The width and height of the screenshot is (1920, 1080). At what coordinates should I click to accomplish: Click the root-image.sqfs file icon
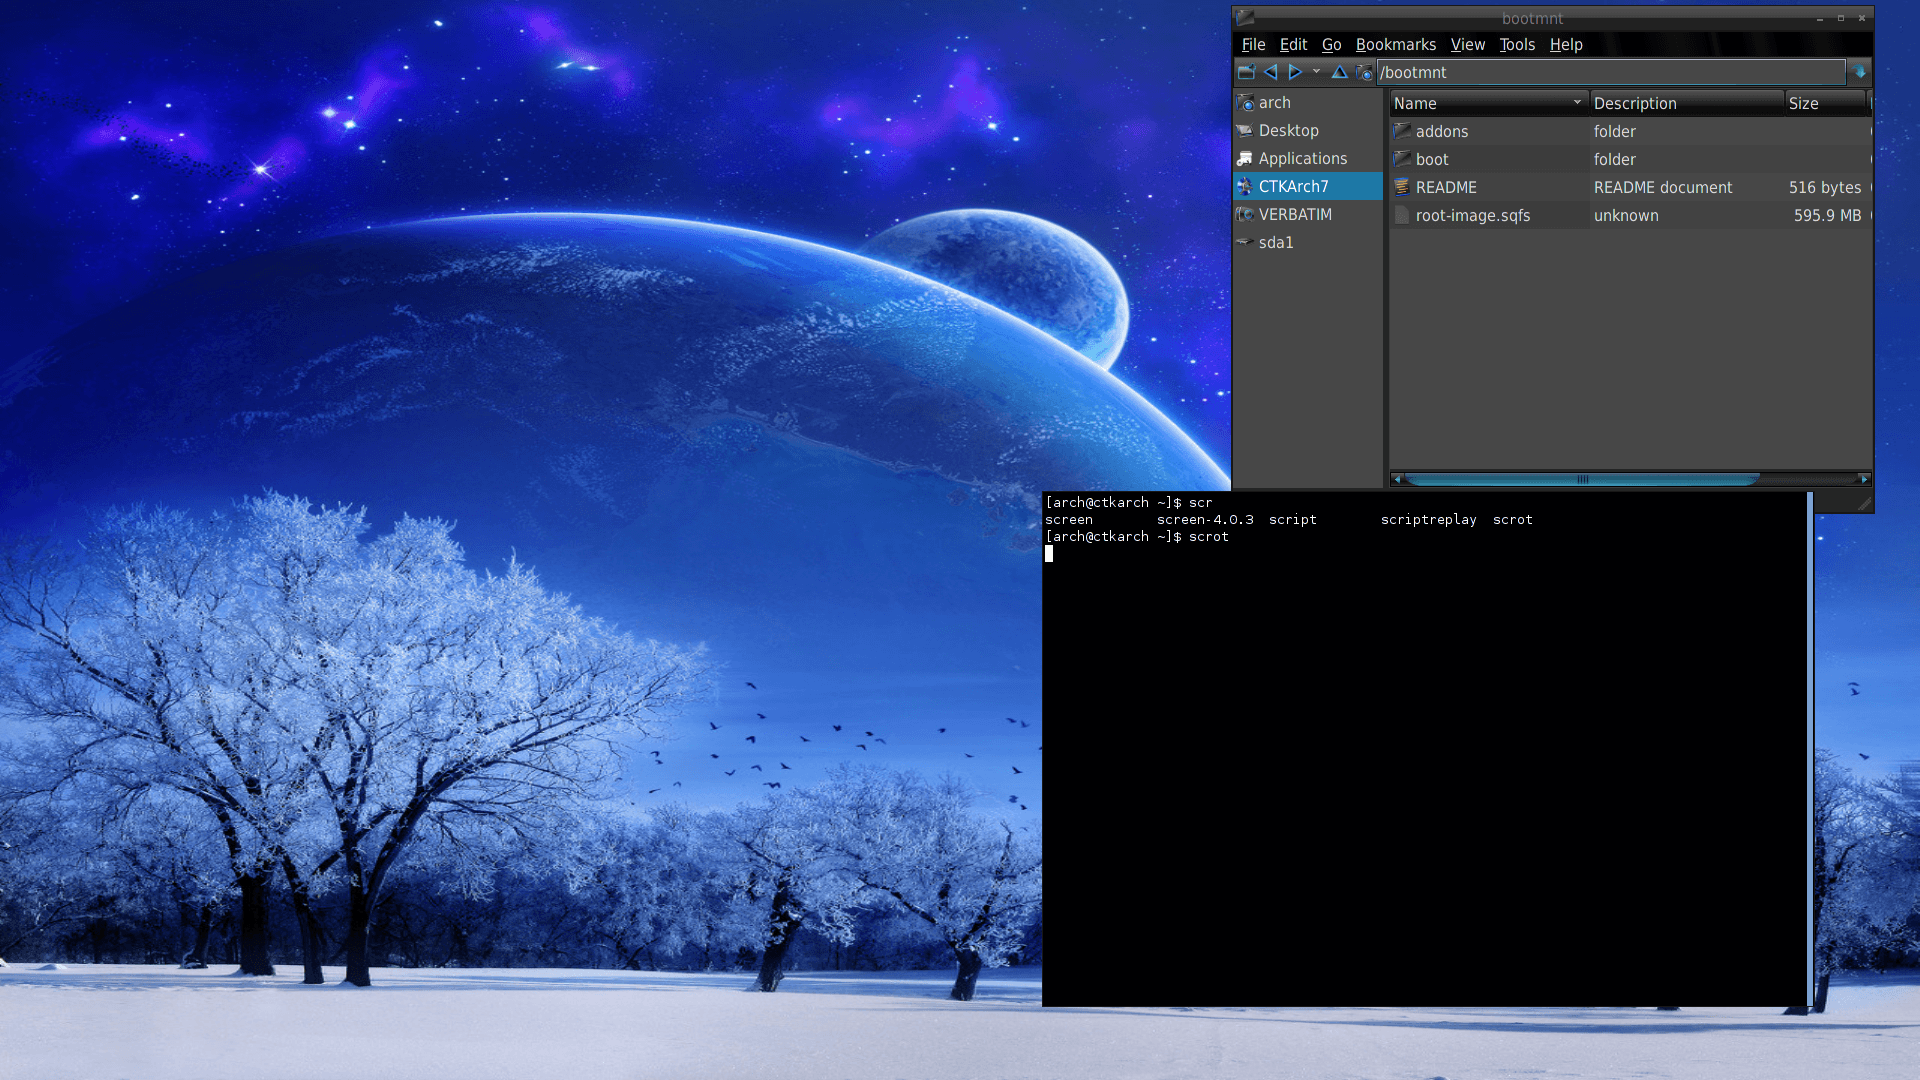click(x=1402, y=215)
